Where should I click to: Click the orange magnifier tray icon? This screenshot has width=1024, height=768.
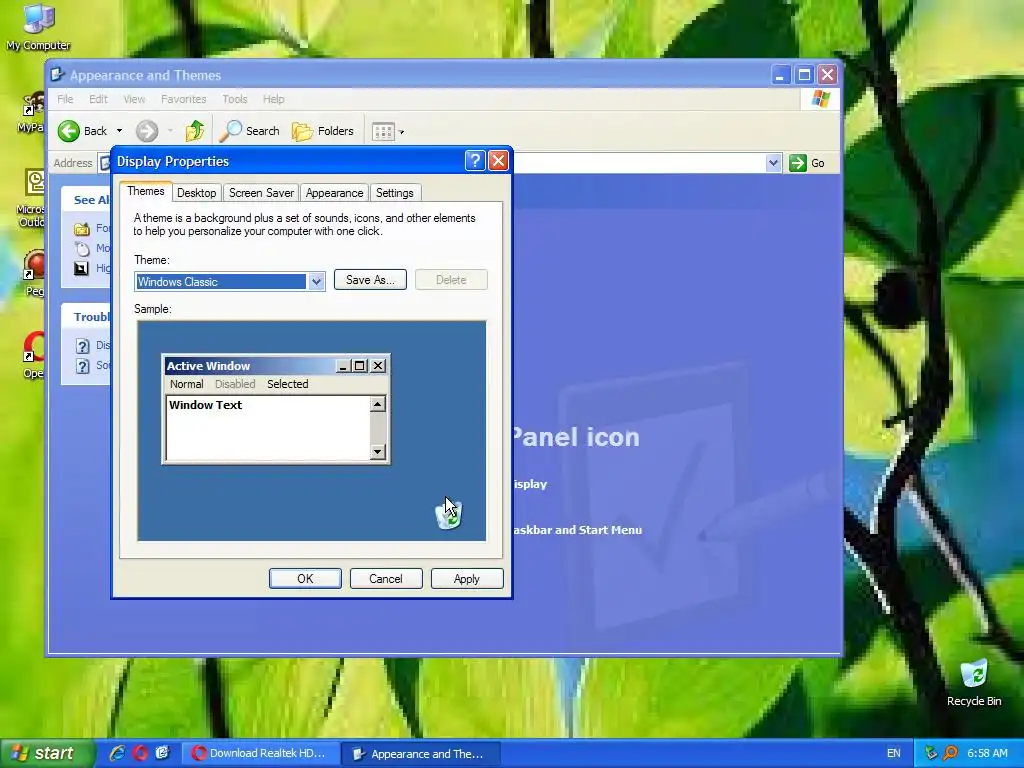(950, 753)
